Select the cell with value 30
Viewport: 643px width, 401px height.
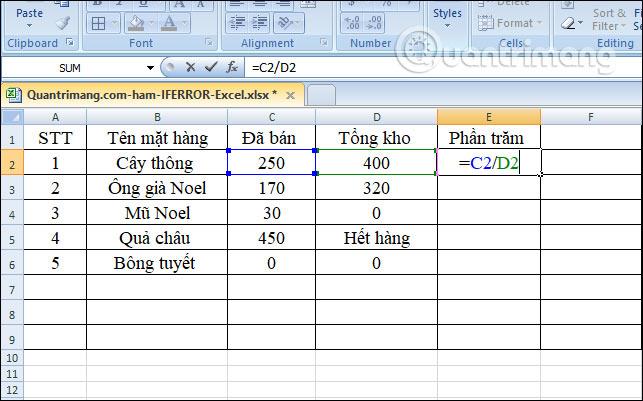(x=271, y=213)
